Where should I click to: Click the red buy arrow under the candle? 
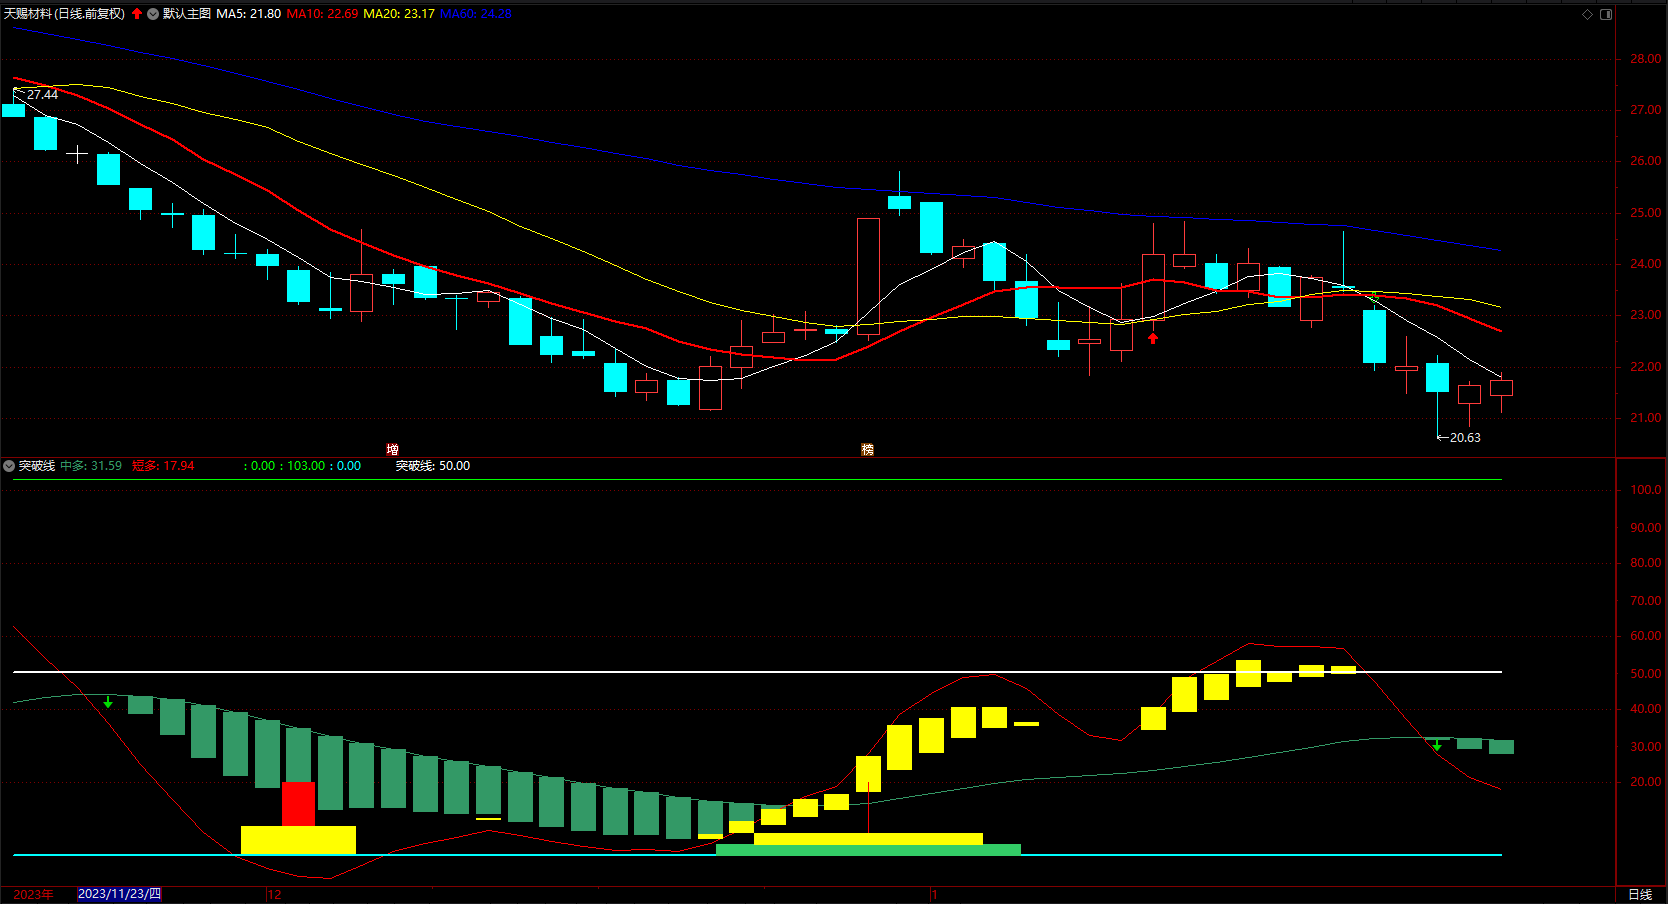click(1153, 338)
